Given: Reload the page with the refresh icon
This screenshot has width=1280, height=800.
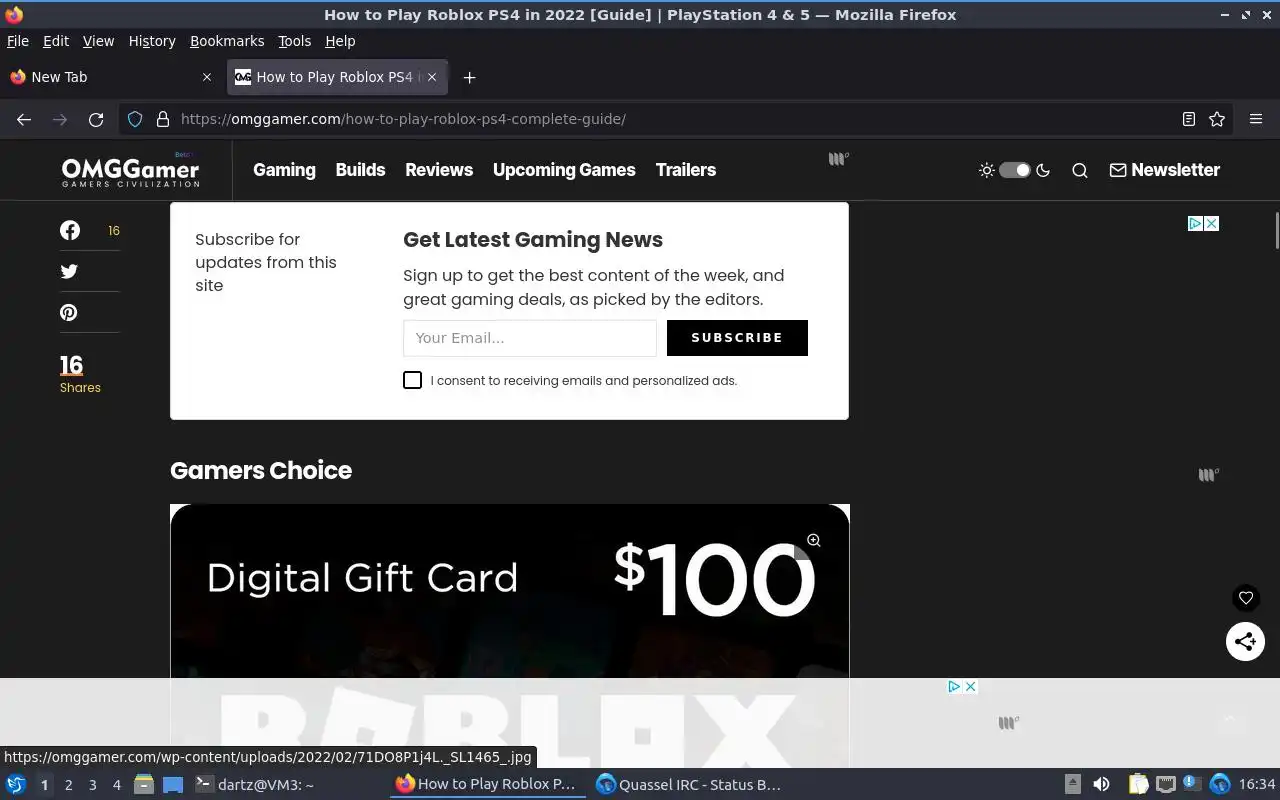Looking at the screenshot, I should tap(96, 119).
